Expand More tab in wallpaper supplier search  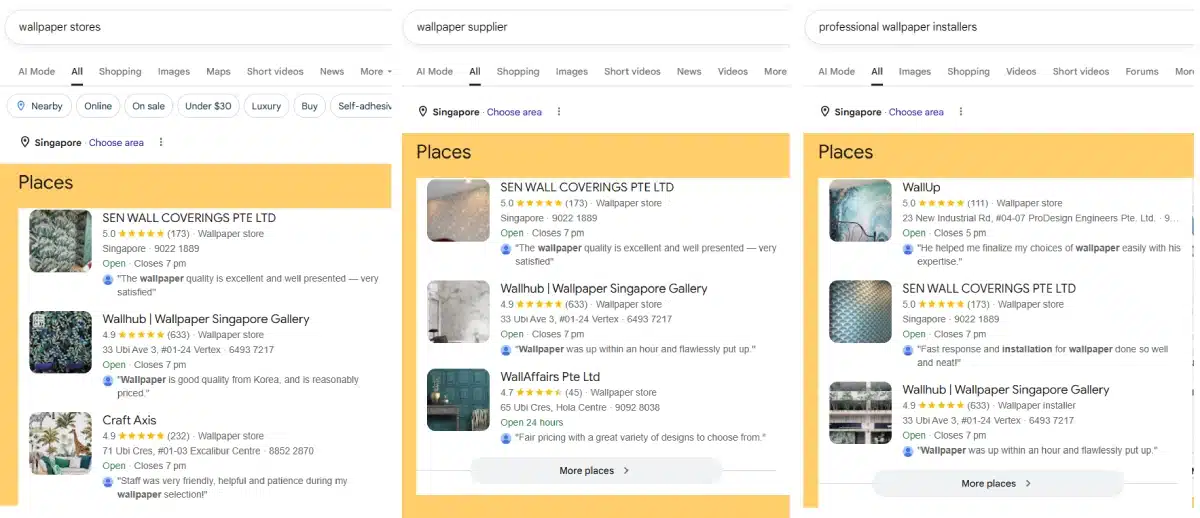point(776,72)
